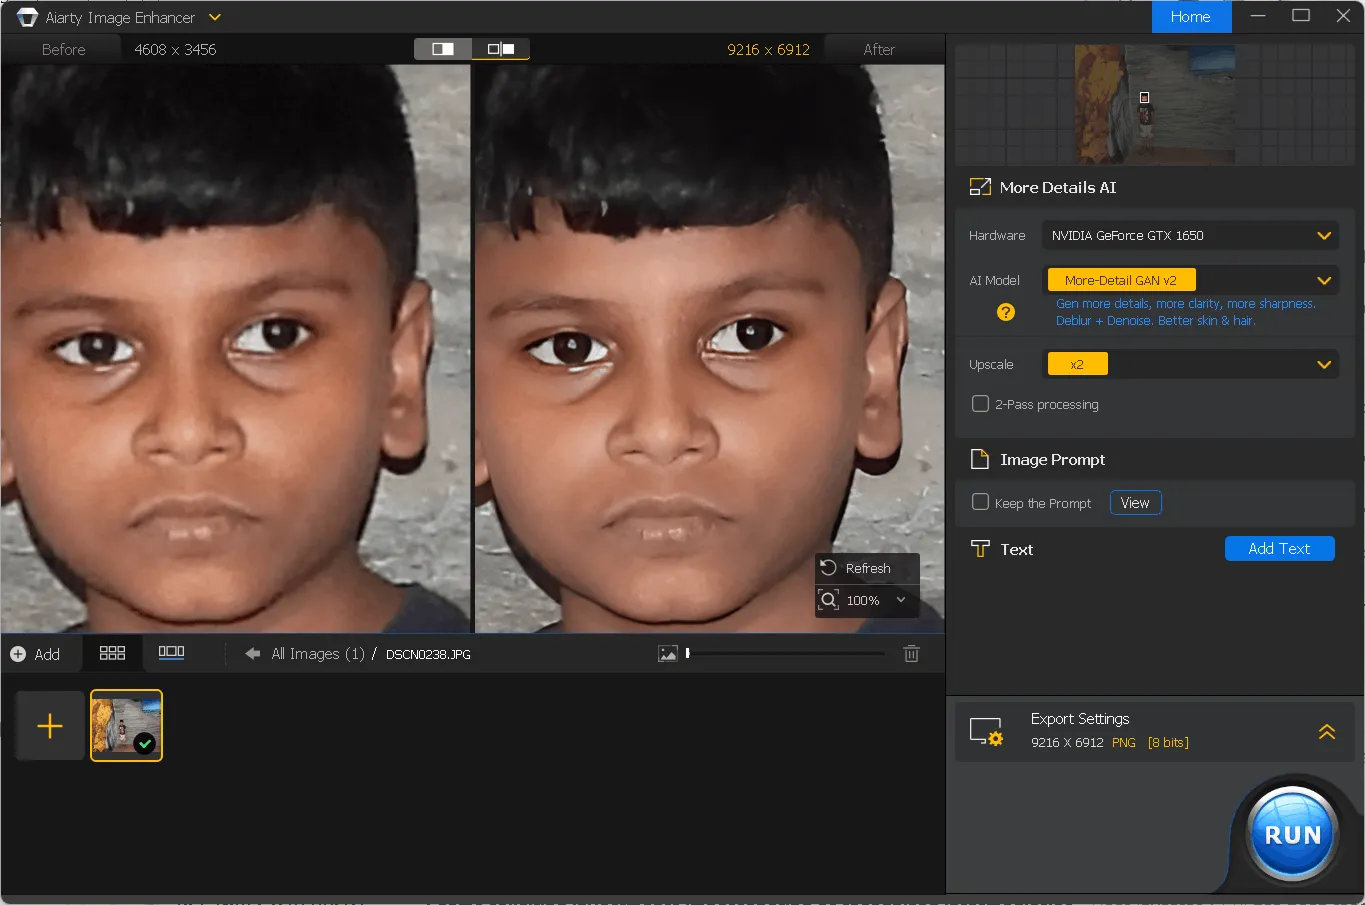Expand the AI Model dropdown
Image resolution: width=1365 pixels, height=905 pixels.
(1323, 281)
